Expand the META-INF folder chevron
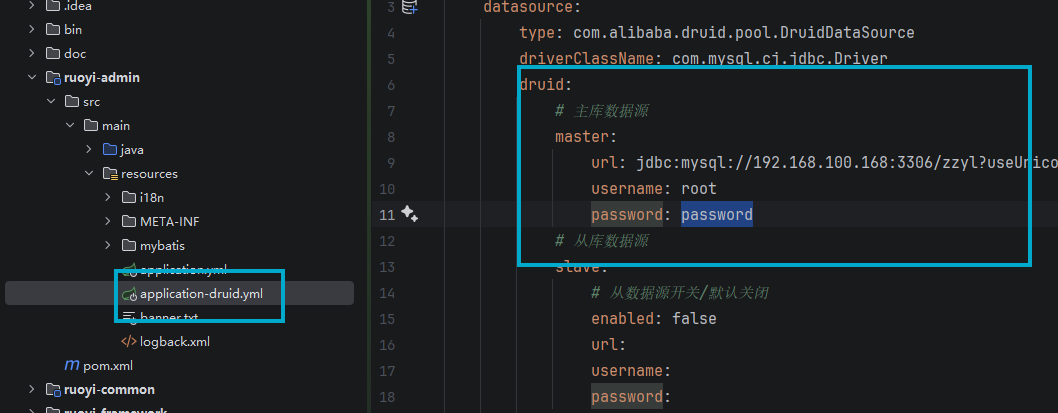The height and width of the screenshot is (413, 1058). pos(108,221)
